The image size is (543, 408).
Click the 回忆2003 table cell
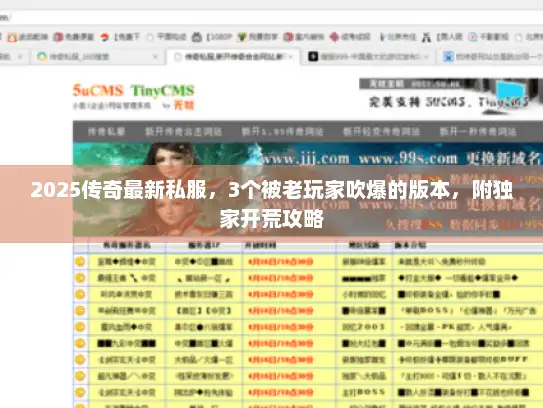point(364,327)
